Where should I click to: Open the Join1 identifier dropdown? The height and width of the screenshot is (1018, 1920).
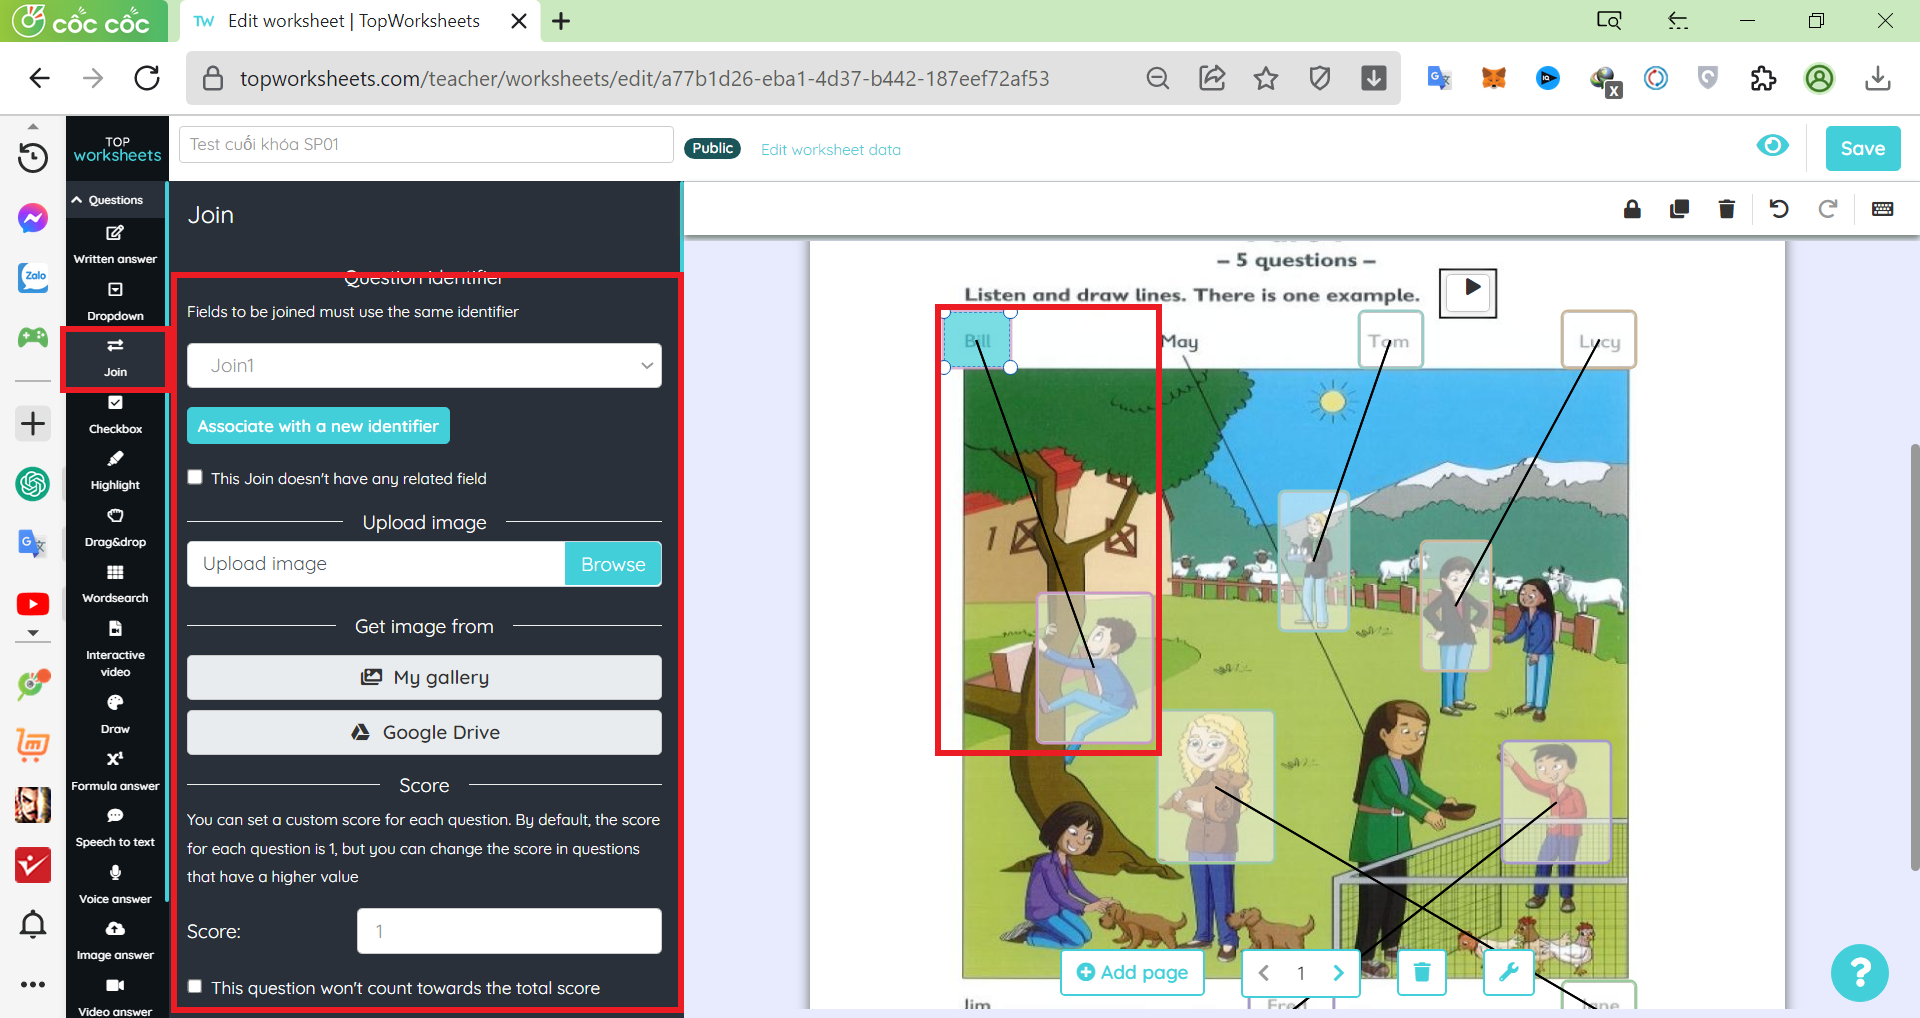424,366
